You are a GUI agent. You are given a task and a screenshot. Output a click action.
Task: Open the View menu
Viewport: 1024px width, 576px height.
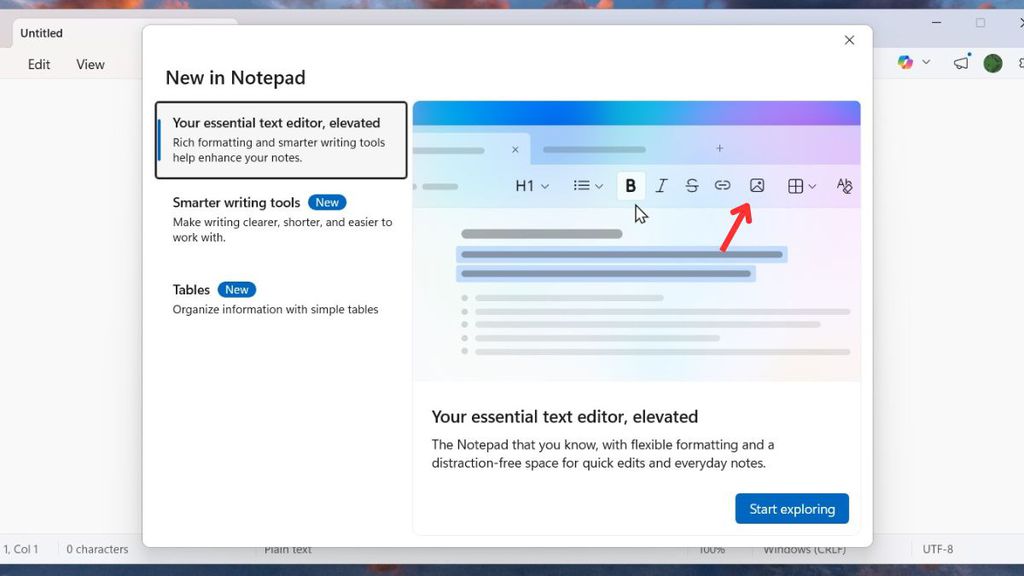tap(90, 64)
